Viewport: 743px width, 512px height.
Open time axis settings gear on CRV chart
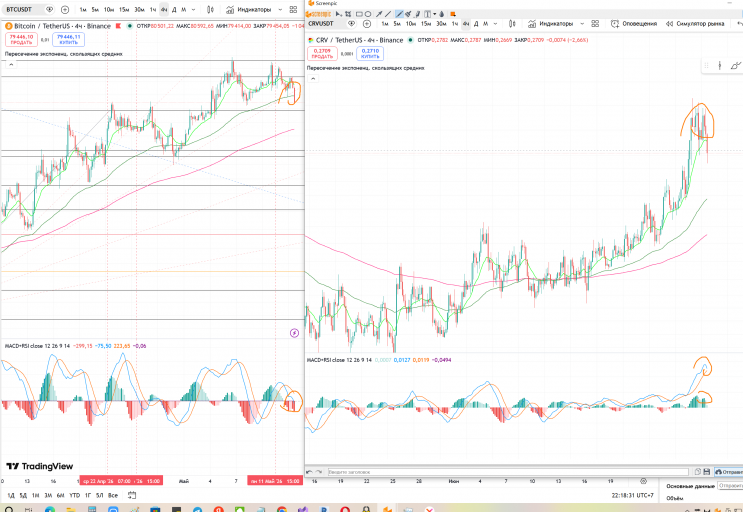point(643,481)
